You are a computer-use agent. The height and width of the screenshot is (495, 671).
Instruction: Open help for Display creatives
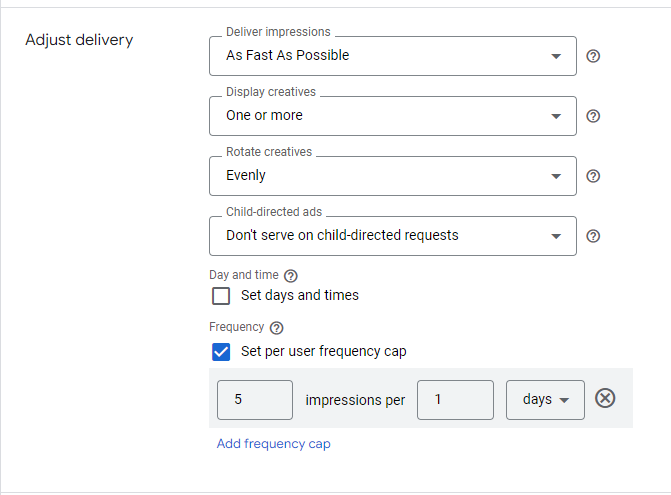point(593,116)
